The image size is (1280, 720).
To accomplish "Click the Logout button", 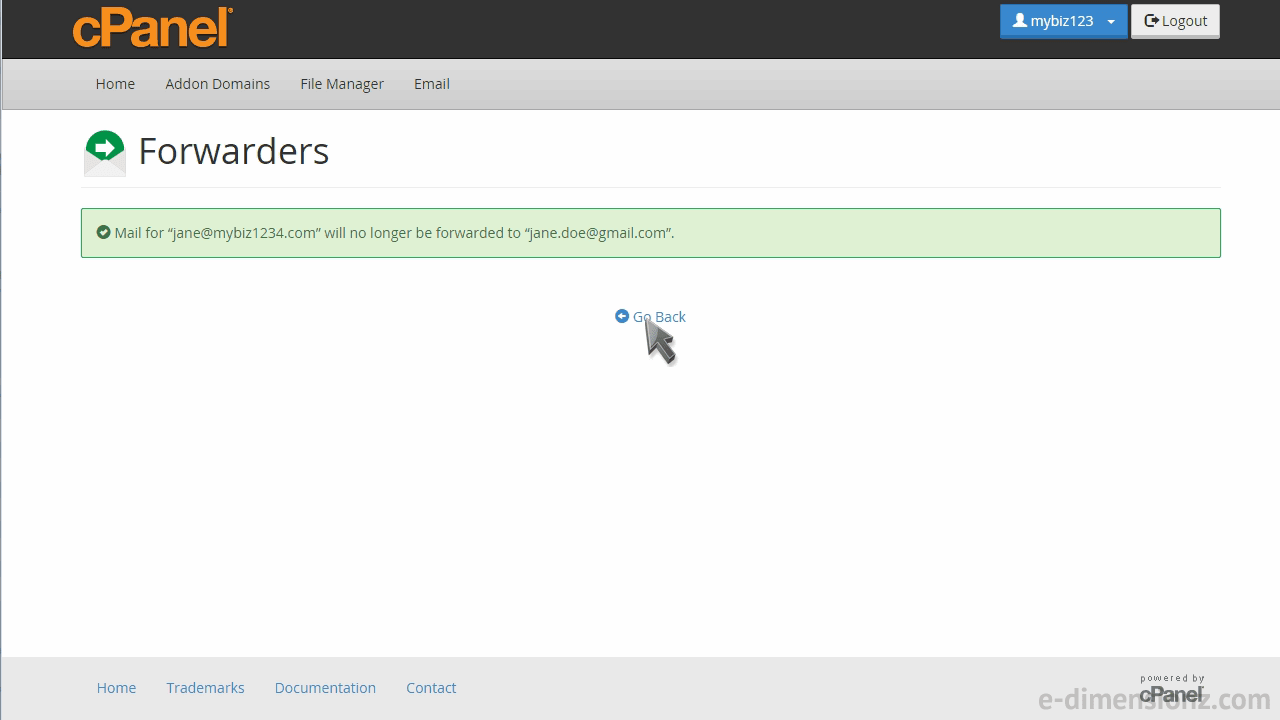I will tap(1175, 21).
